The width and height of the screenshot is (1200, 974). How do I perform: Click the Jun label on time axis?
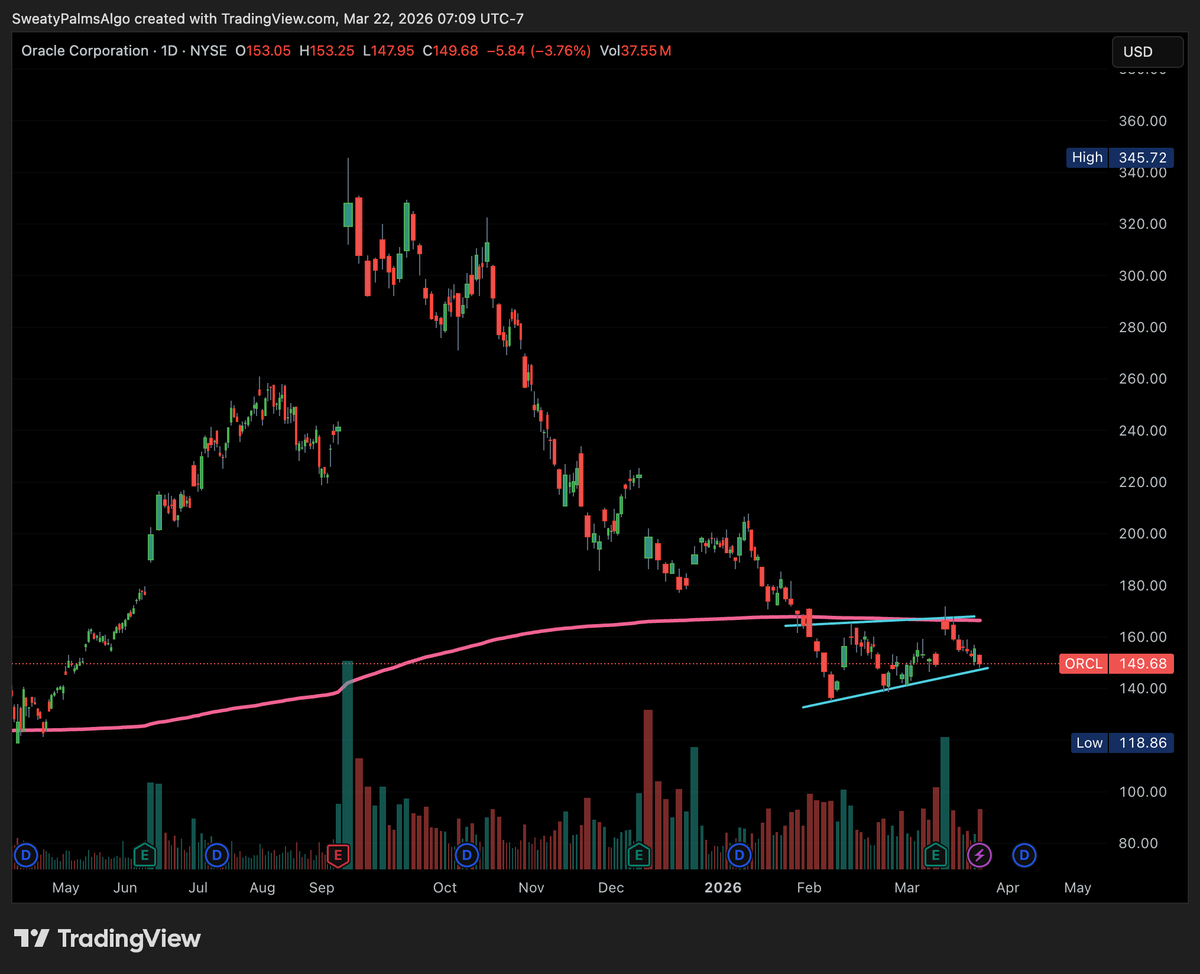(125, 888)
